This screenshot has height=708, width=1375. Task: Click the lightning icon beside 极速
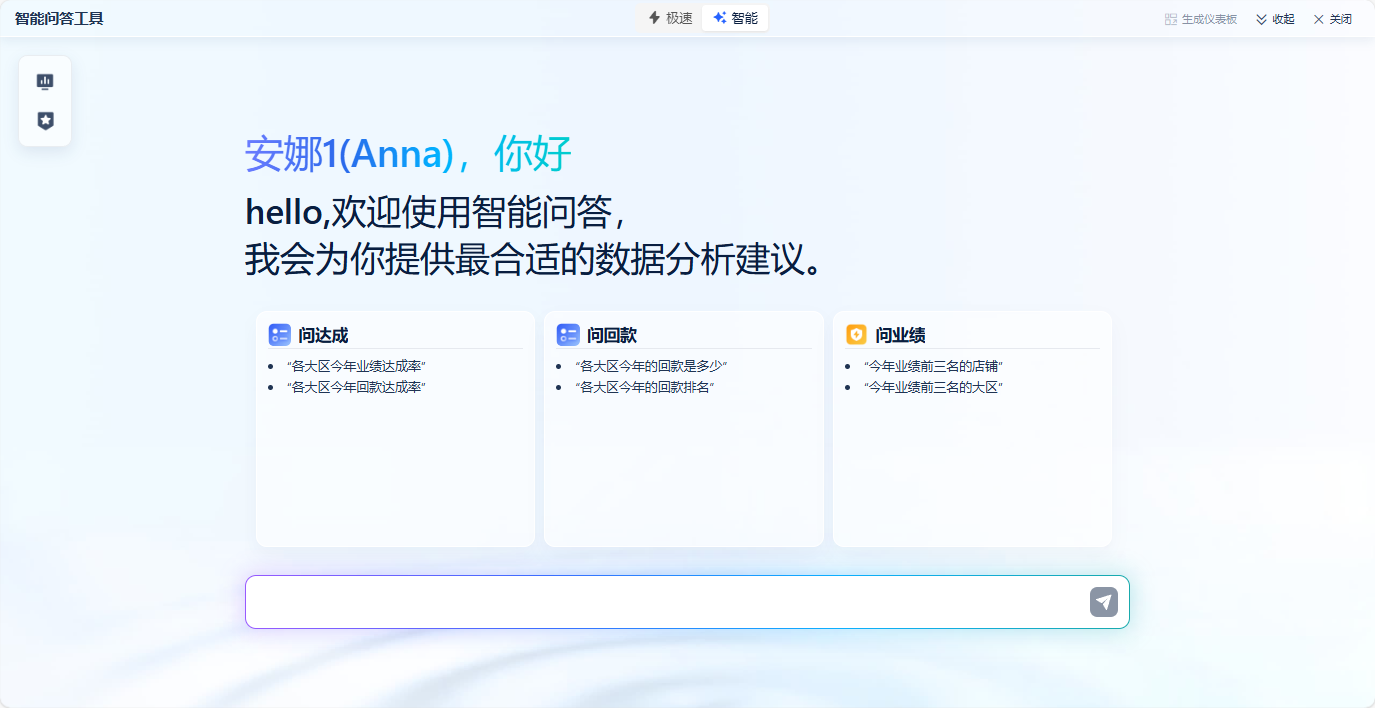click(x=654, y=18)
